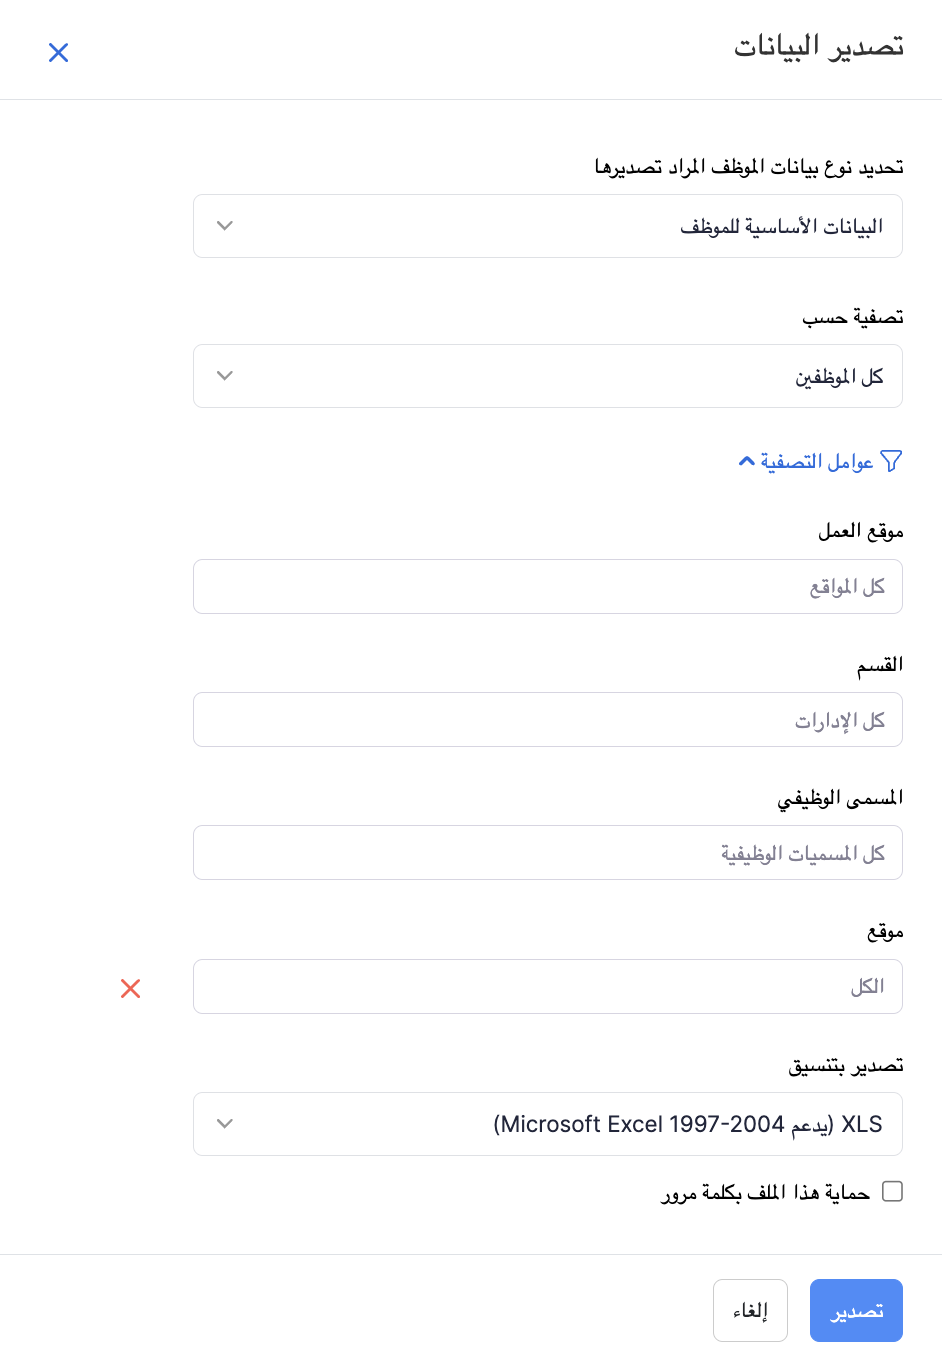Image resolution: width=942 pixels, height=1360 pixels.
Task: Click the red X beside موقع field
Action: [x=130, y=988]
